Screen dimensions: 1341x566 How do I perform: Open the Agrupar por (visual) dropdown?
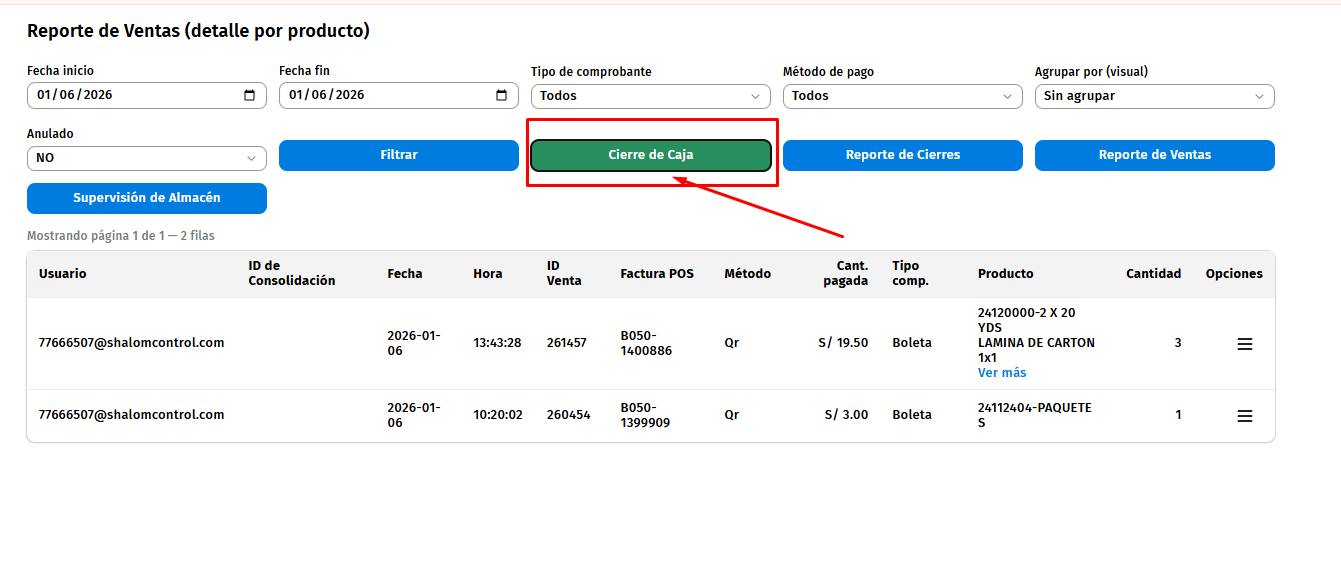pos(1154,96)
